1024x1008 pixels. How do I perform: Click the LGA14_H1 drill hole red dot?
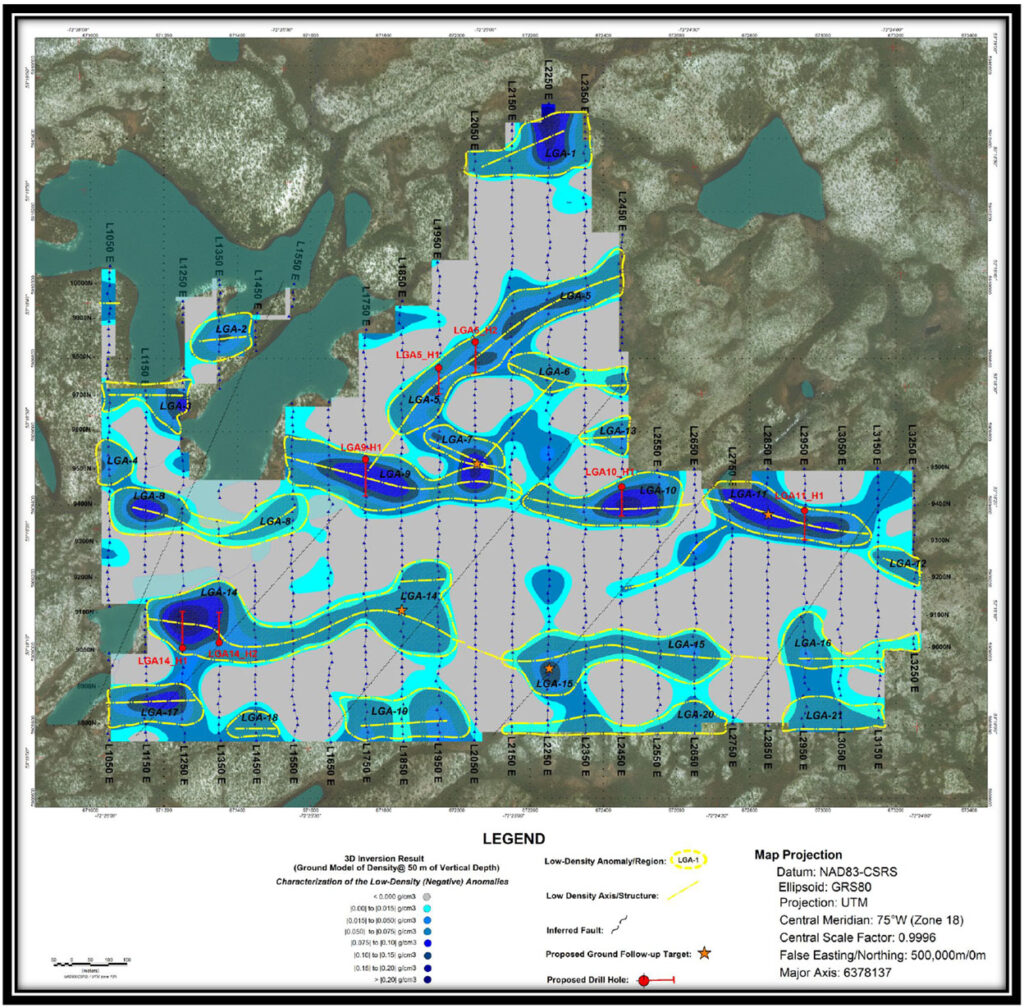click(x=183, y=648)
